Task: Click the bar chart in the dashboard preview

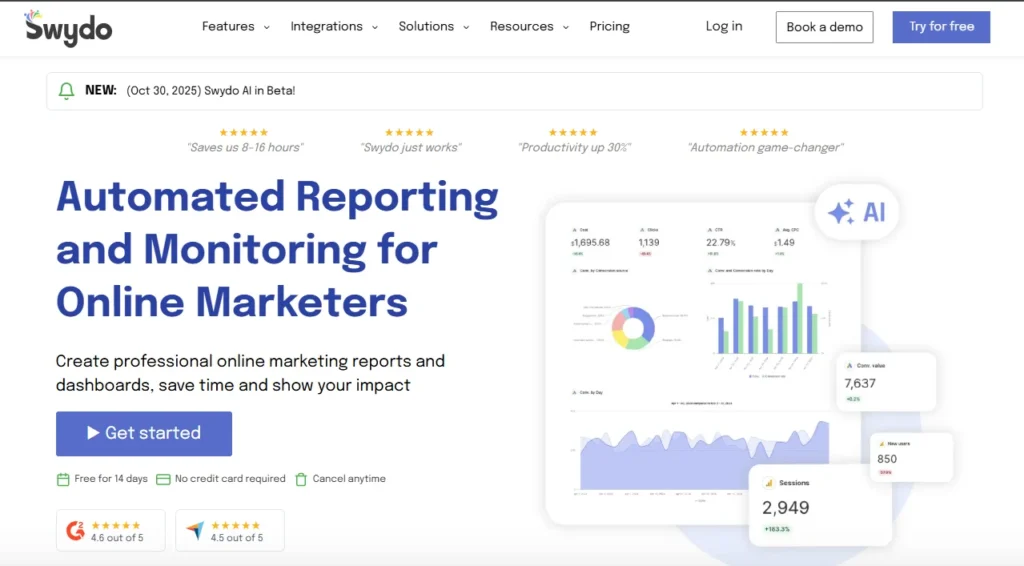Action: (x=768, y=319)
